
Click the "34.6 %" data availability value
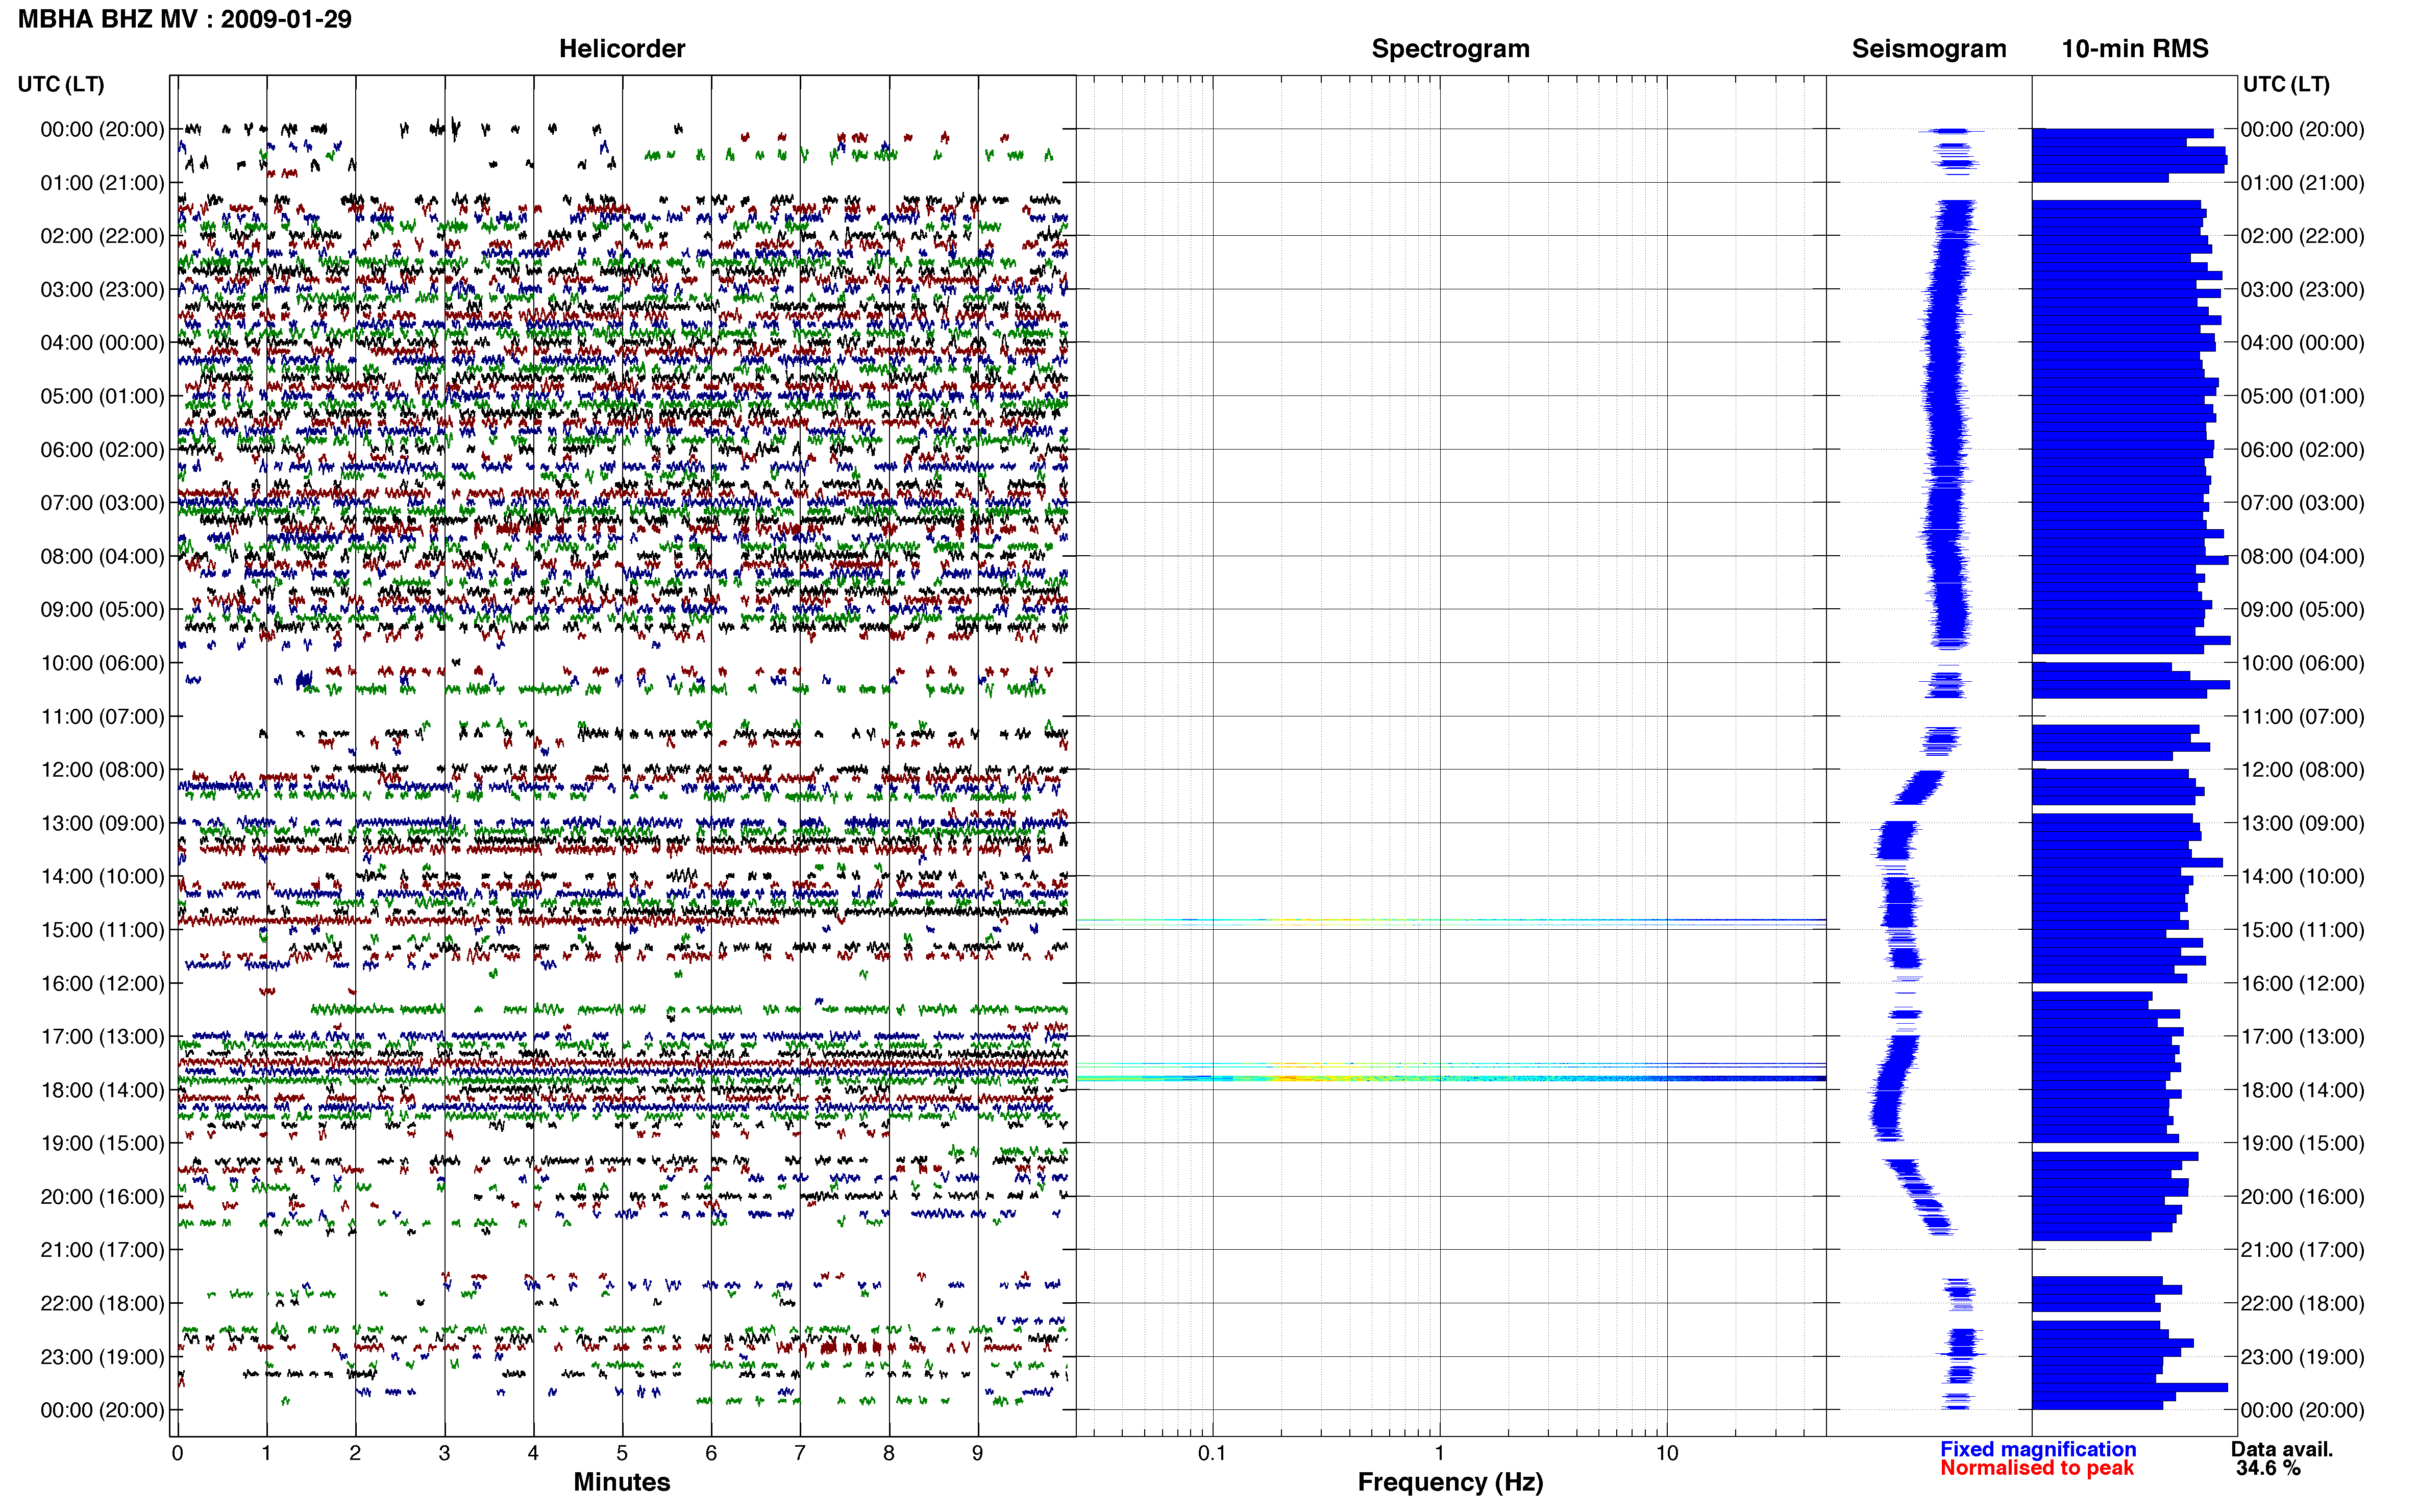click(x=2268, y=1468)
